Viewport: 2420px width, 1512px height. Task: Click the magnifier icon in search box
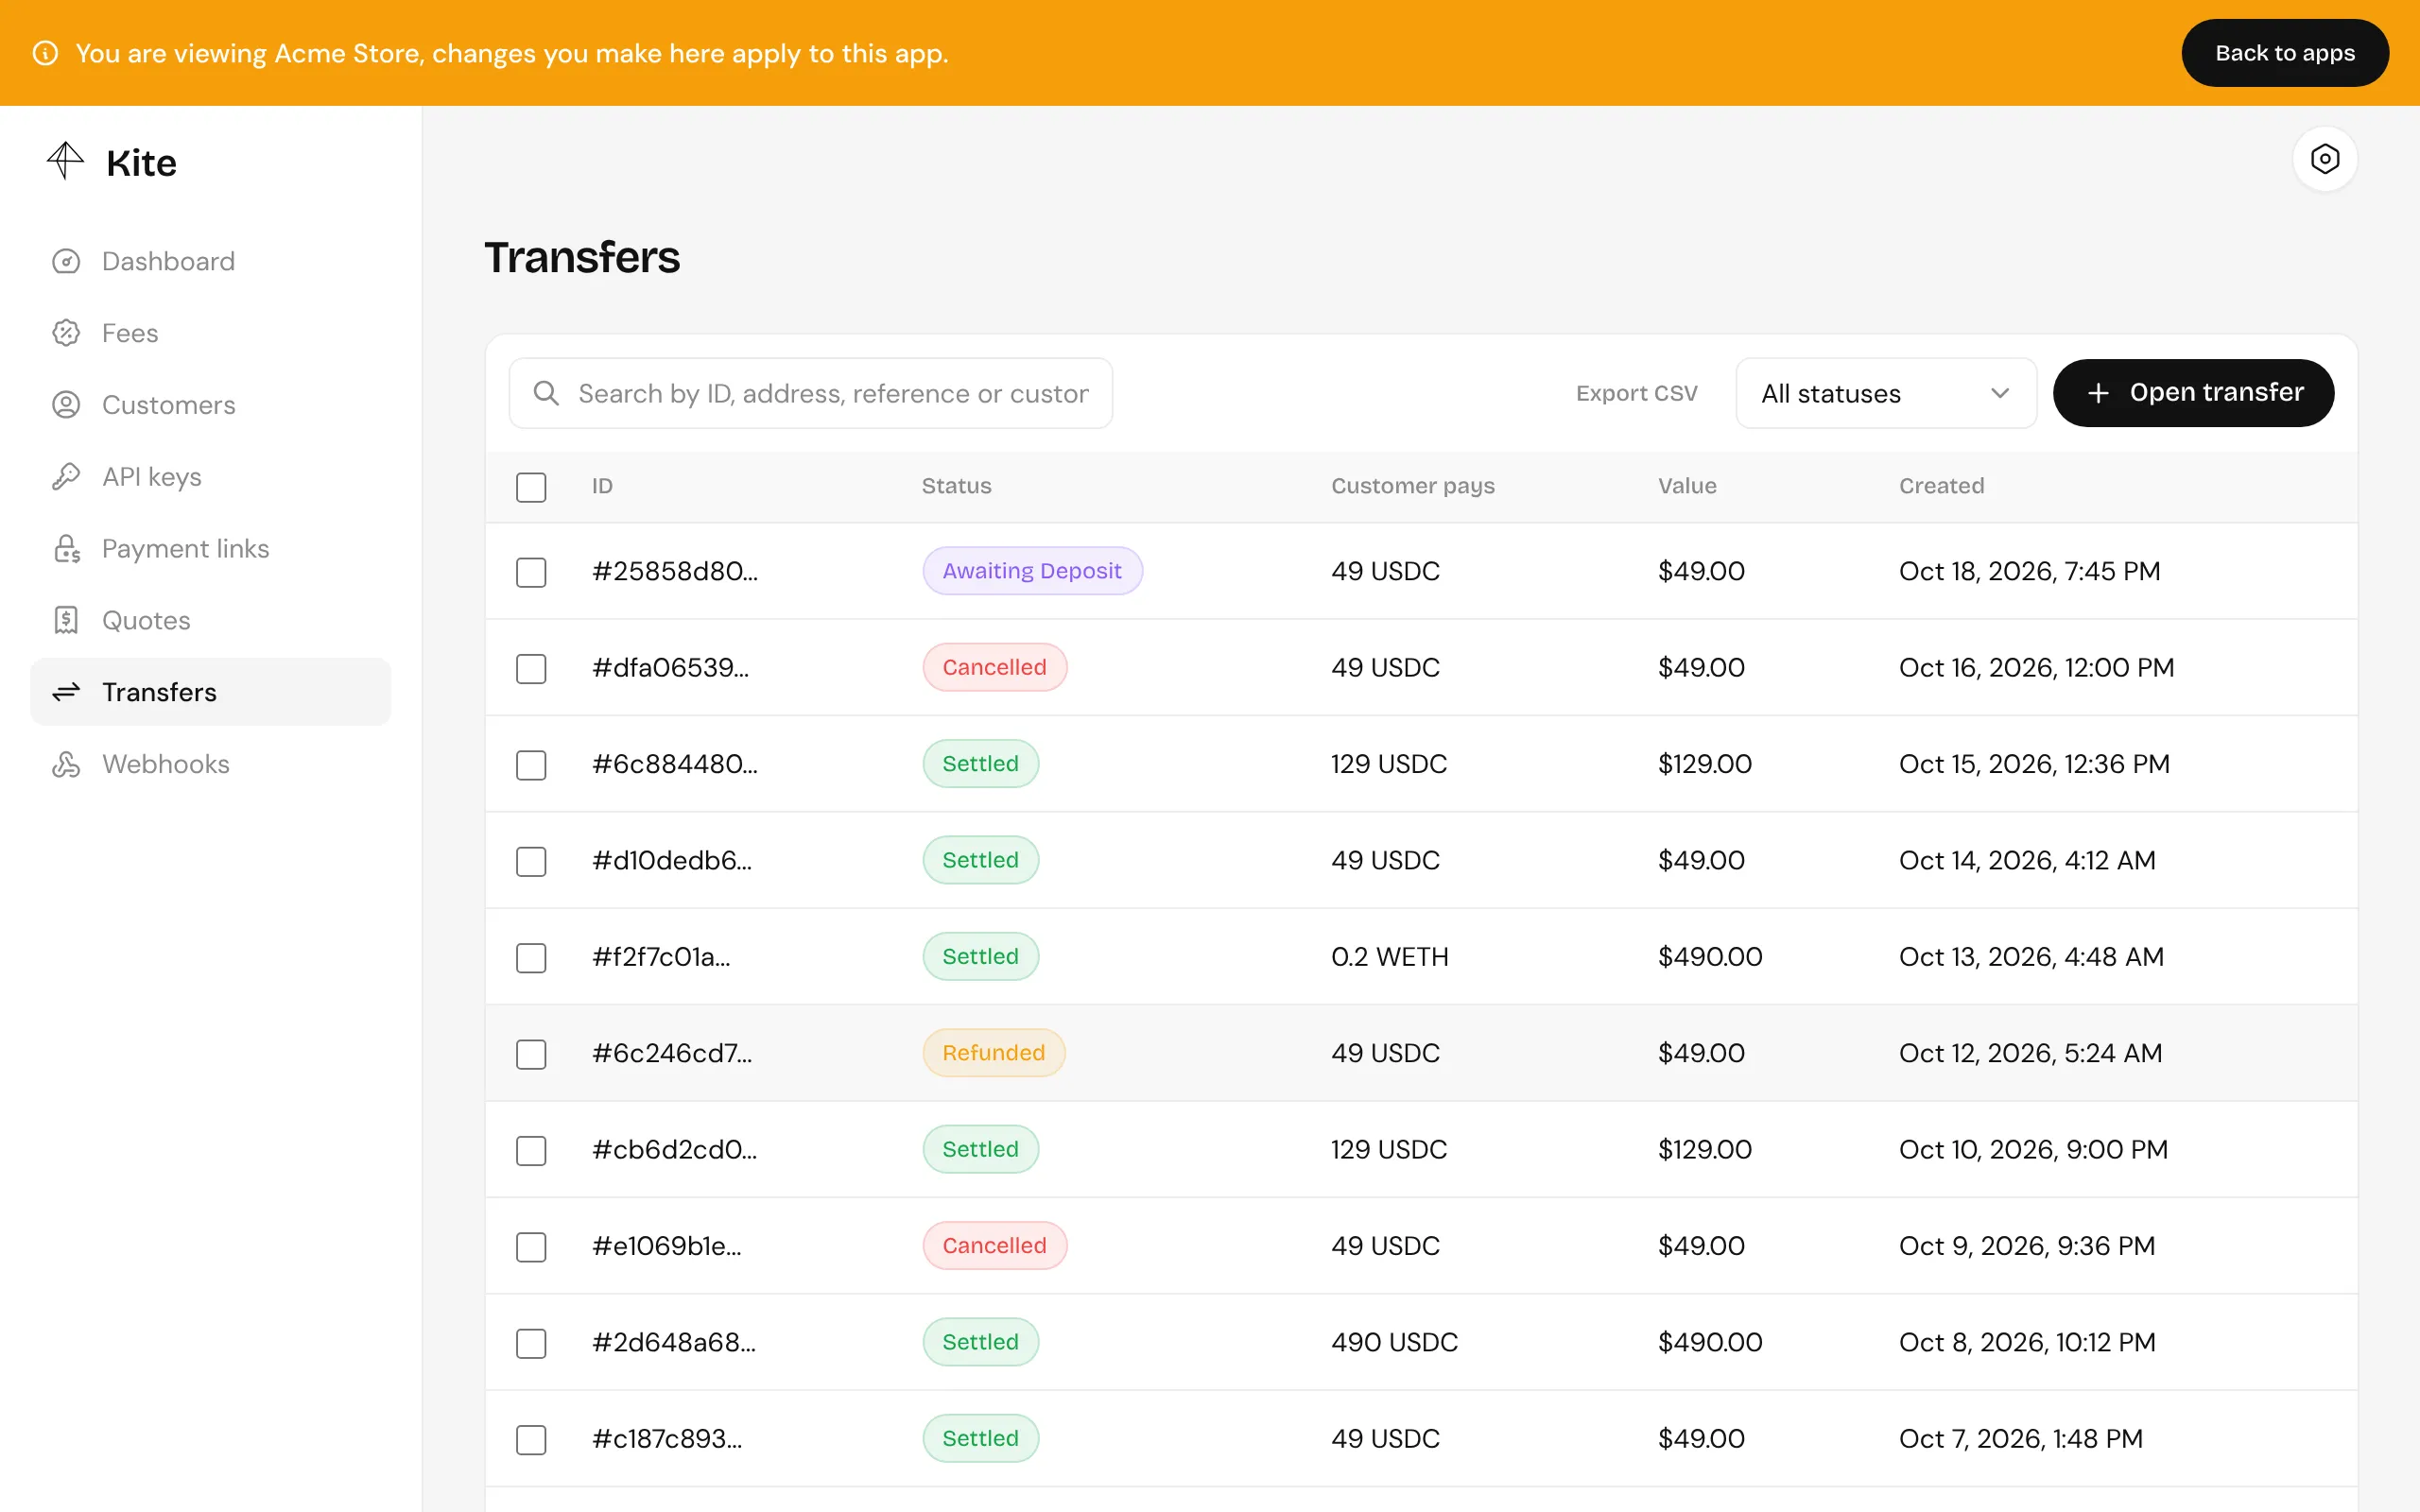(x=546, y=393)
